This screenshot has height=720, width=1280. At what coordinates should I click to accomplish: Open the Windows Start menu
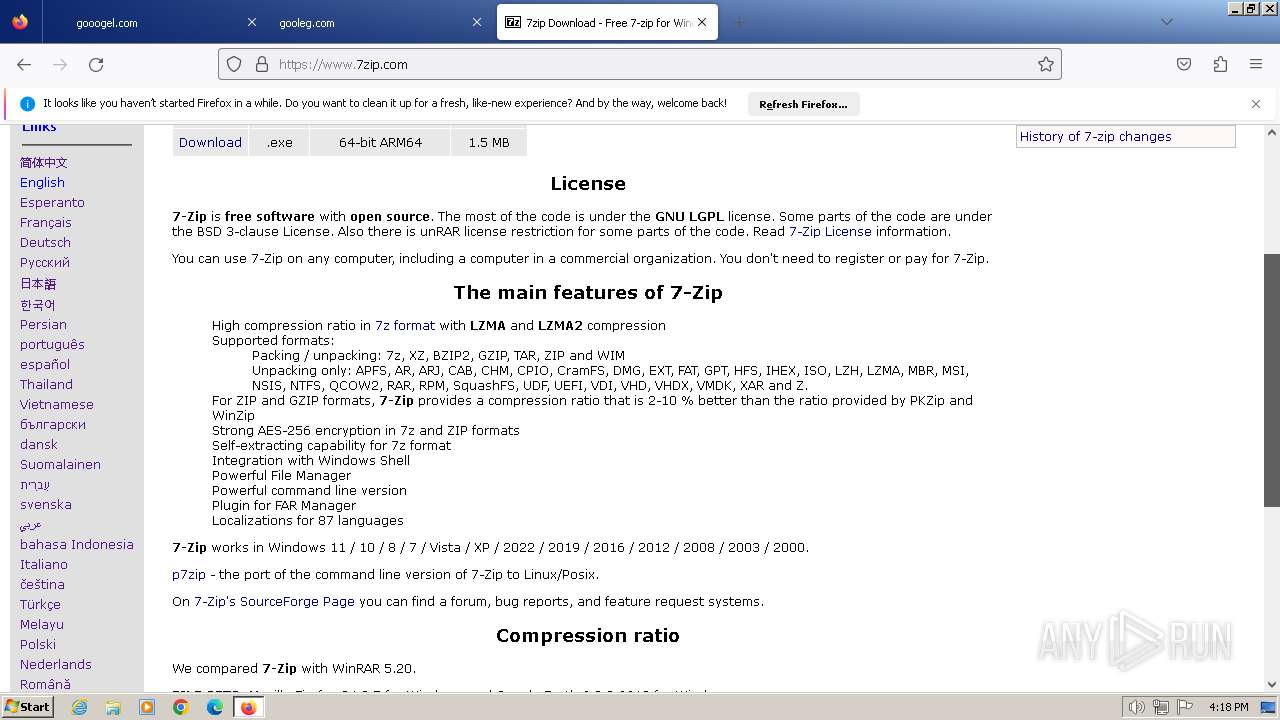pos(28,707)
